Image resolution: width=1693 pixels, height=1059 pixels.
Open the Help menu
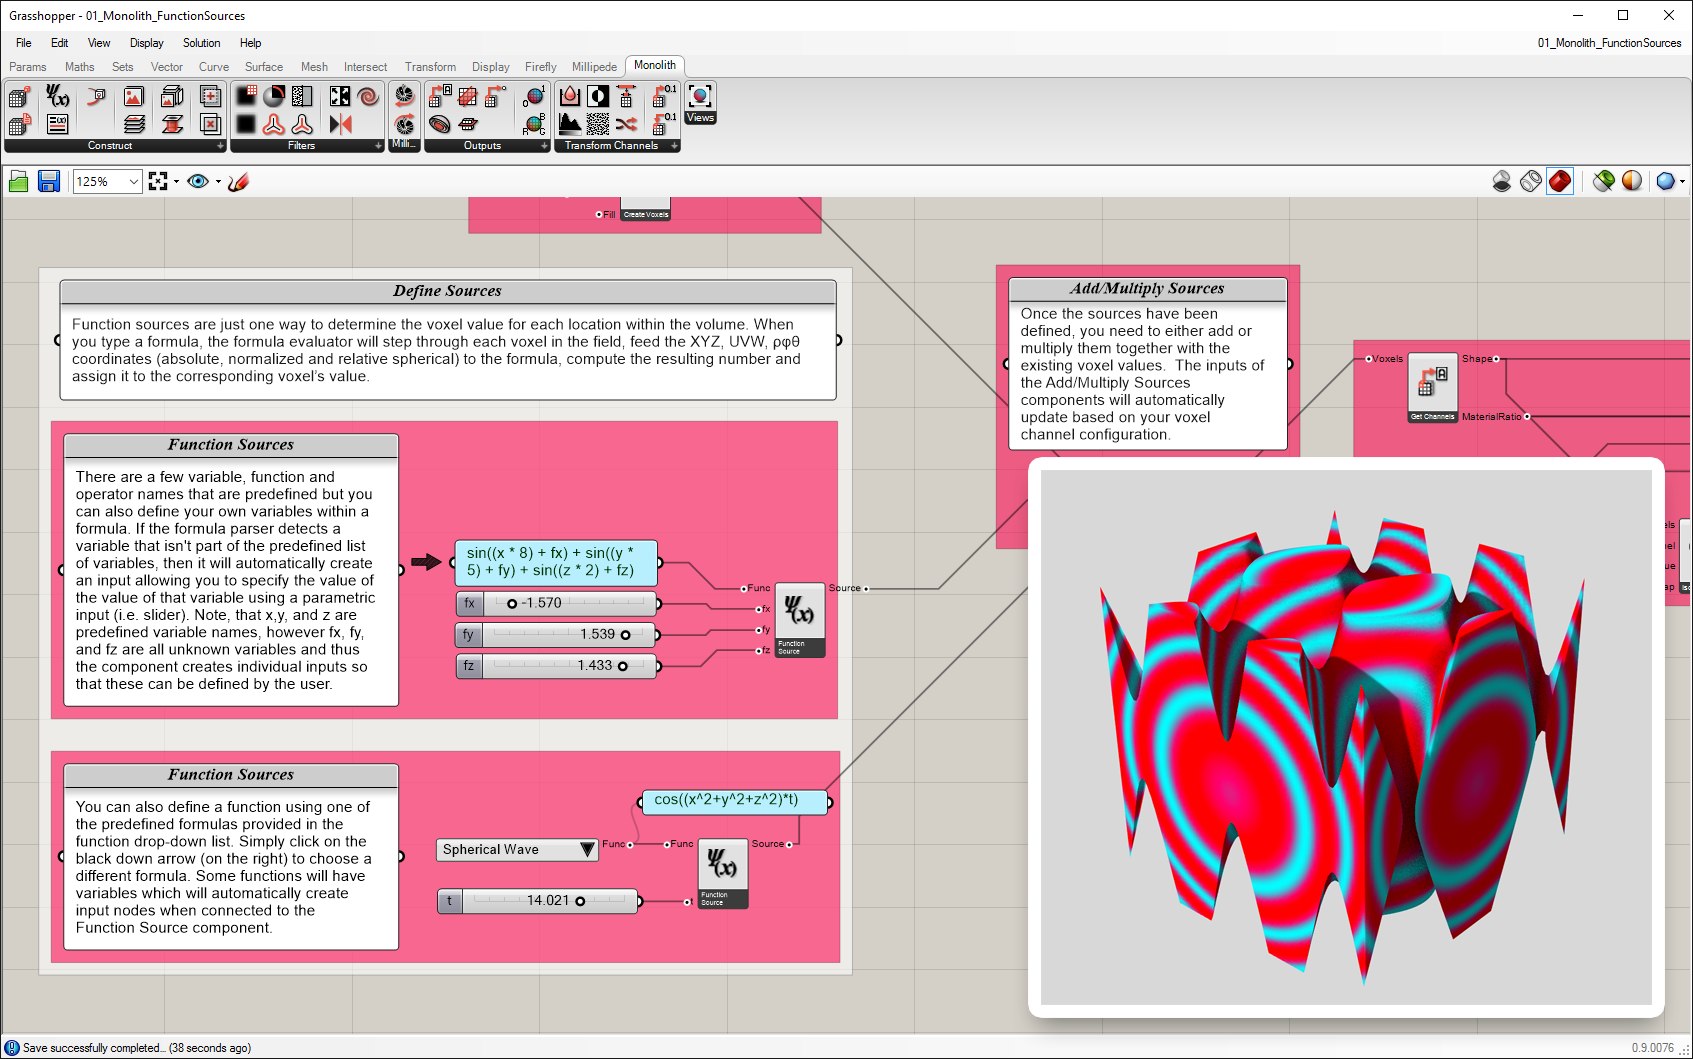[x=250, y=43]
